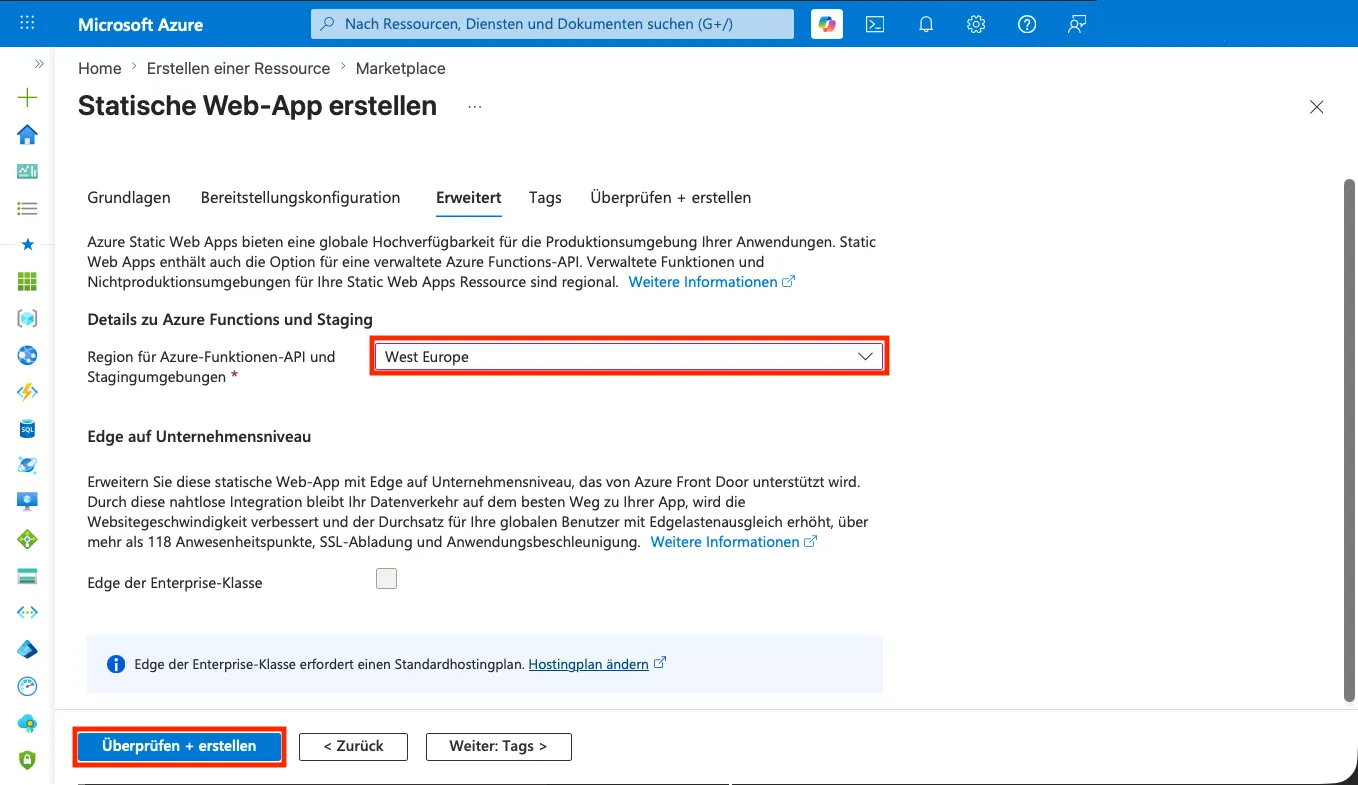
Task: Go back with the Zurück button
Action: click(354, 746)
